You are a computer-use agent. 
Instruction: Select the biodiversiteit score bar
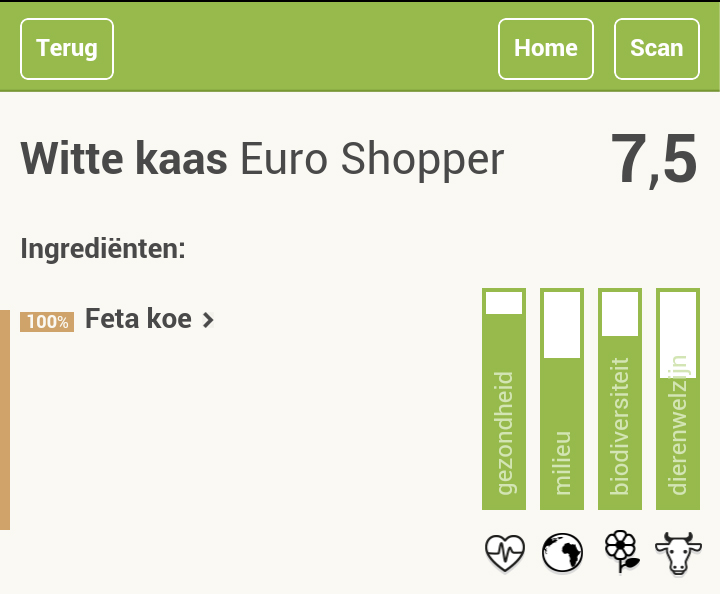click(620, 399)
